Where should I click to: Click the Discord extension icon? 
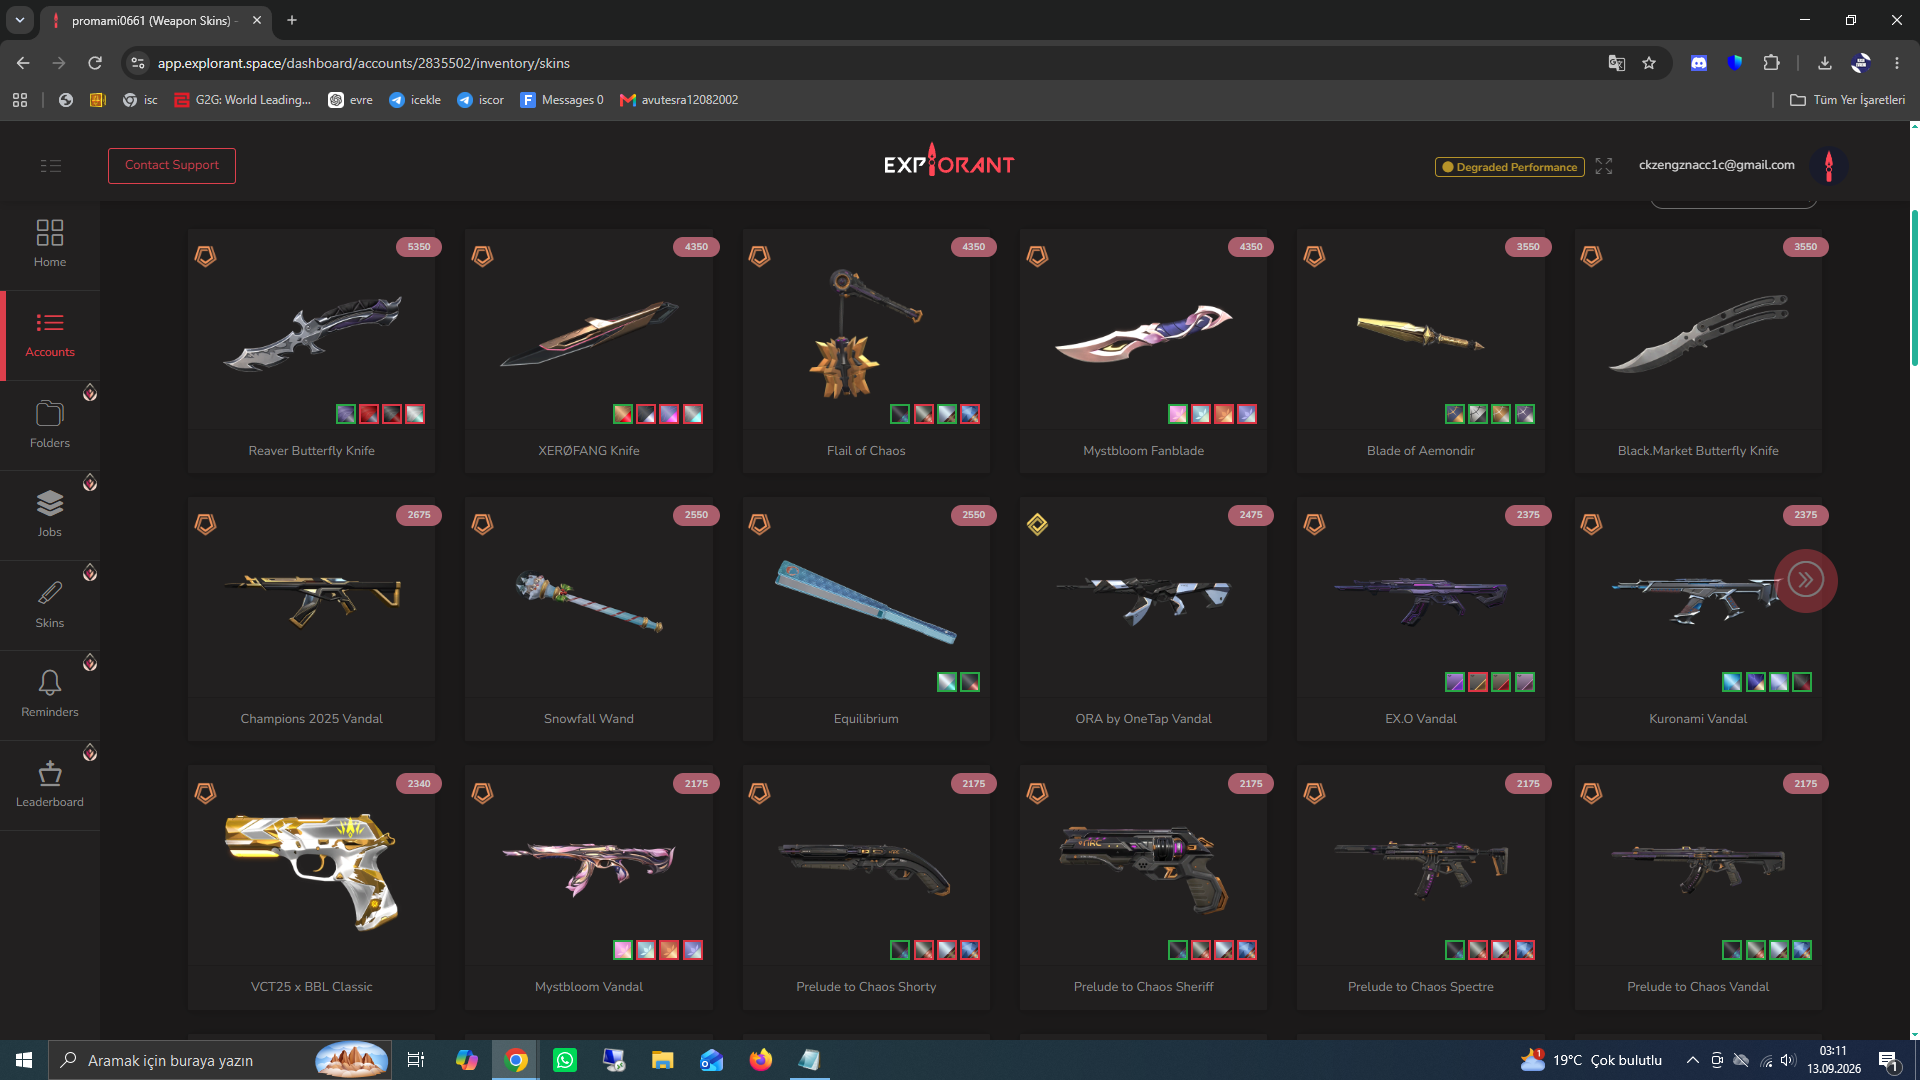1698,63
